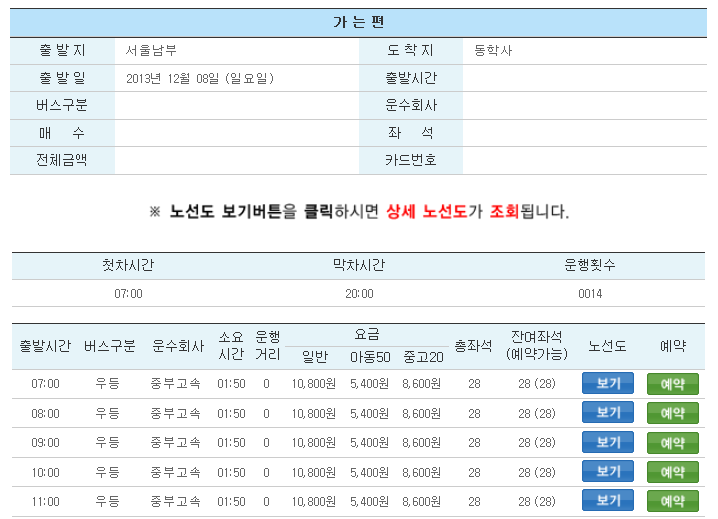
Task: Click first bus time value 07:00 under 첫차시간
Action: [x=128, y=294]
